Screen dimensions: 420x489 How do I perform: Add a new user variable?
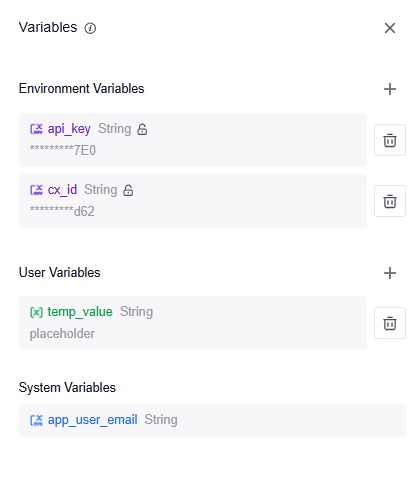(390, 273)
